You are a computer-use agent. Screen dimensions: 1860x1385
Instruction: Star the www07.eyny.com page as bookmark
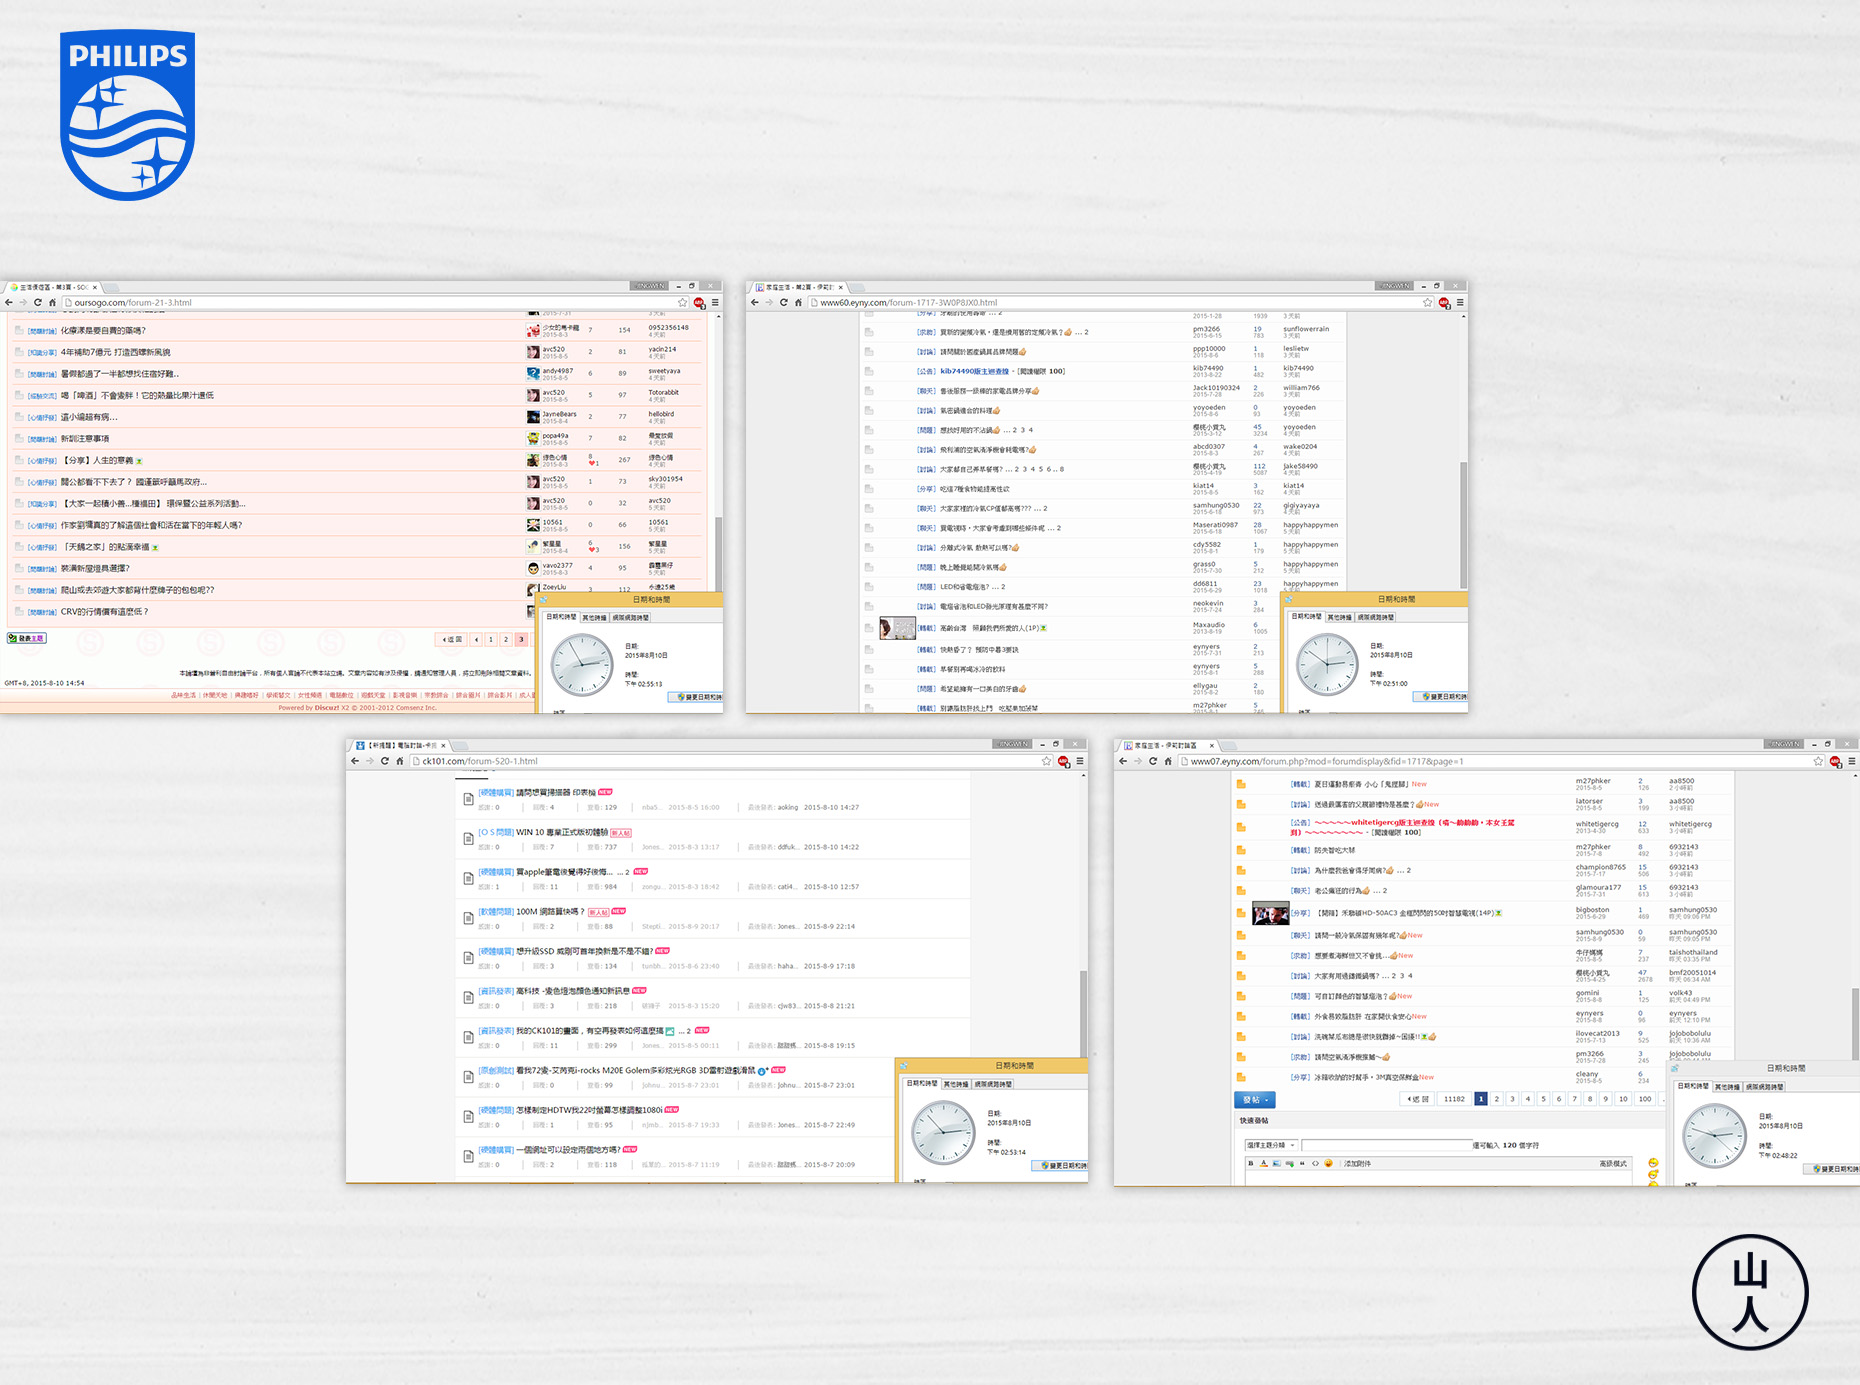point(1818,761)
